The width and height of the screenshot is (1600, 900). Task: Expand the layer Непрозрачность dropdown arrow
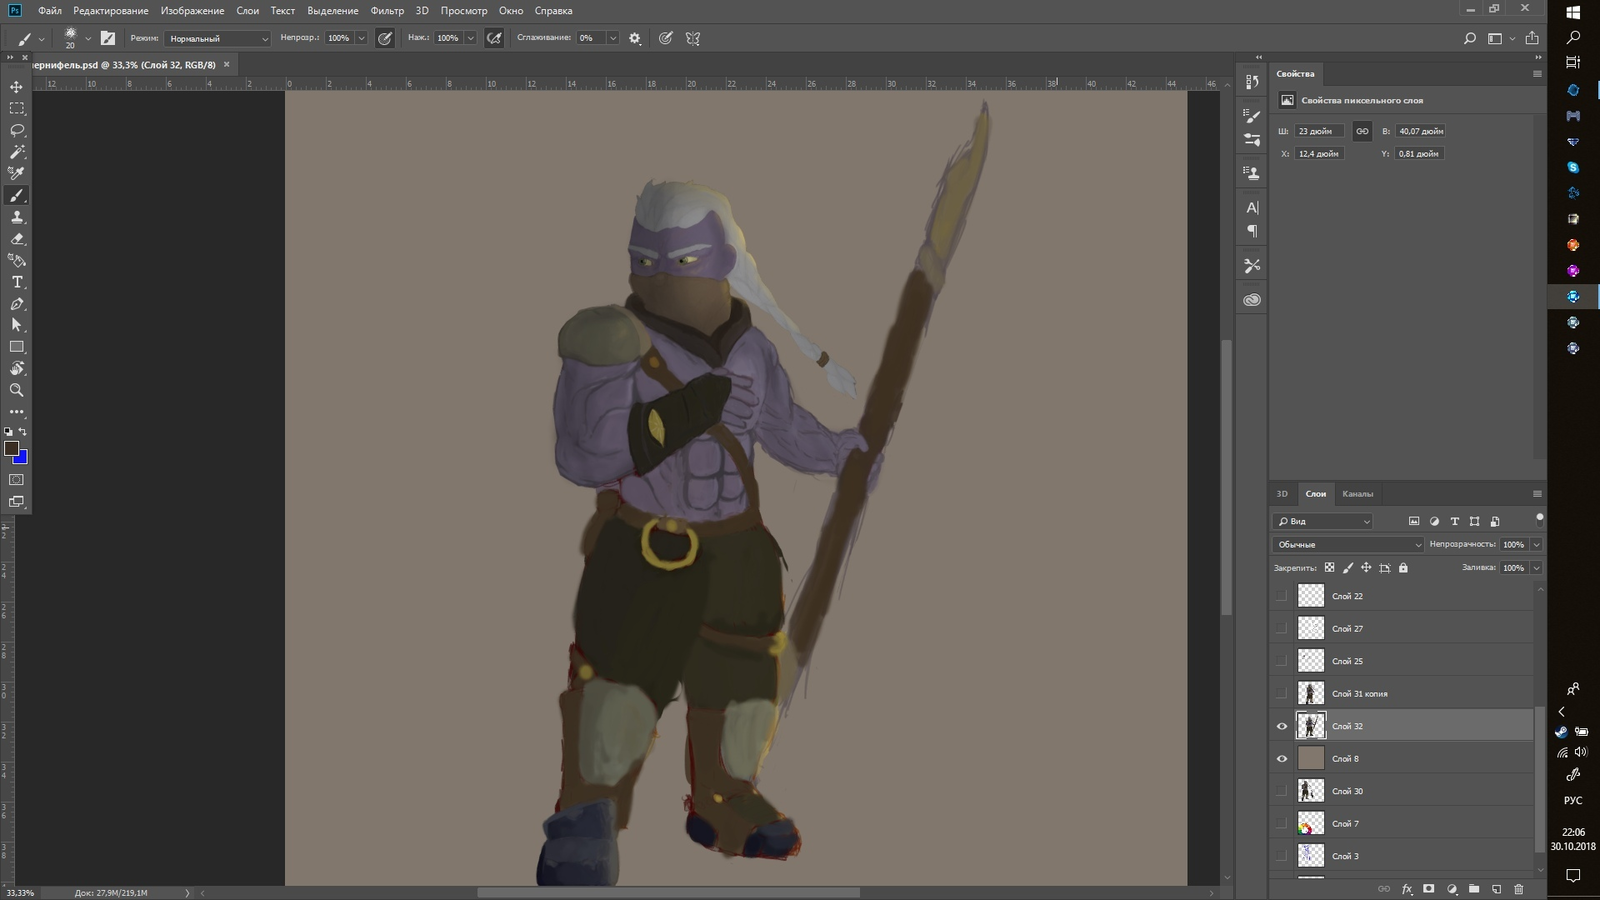click(1536, 544)
